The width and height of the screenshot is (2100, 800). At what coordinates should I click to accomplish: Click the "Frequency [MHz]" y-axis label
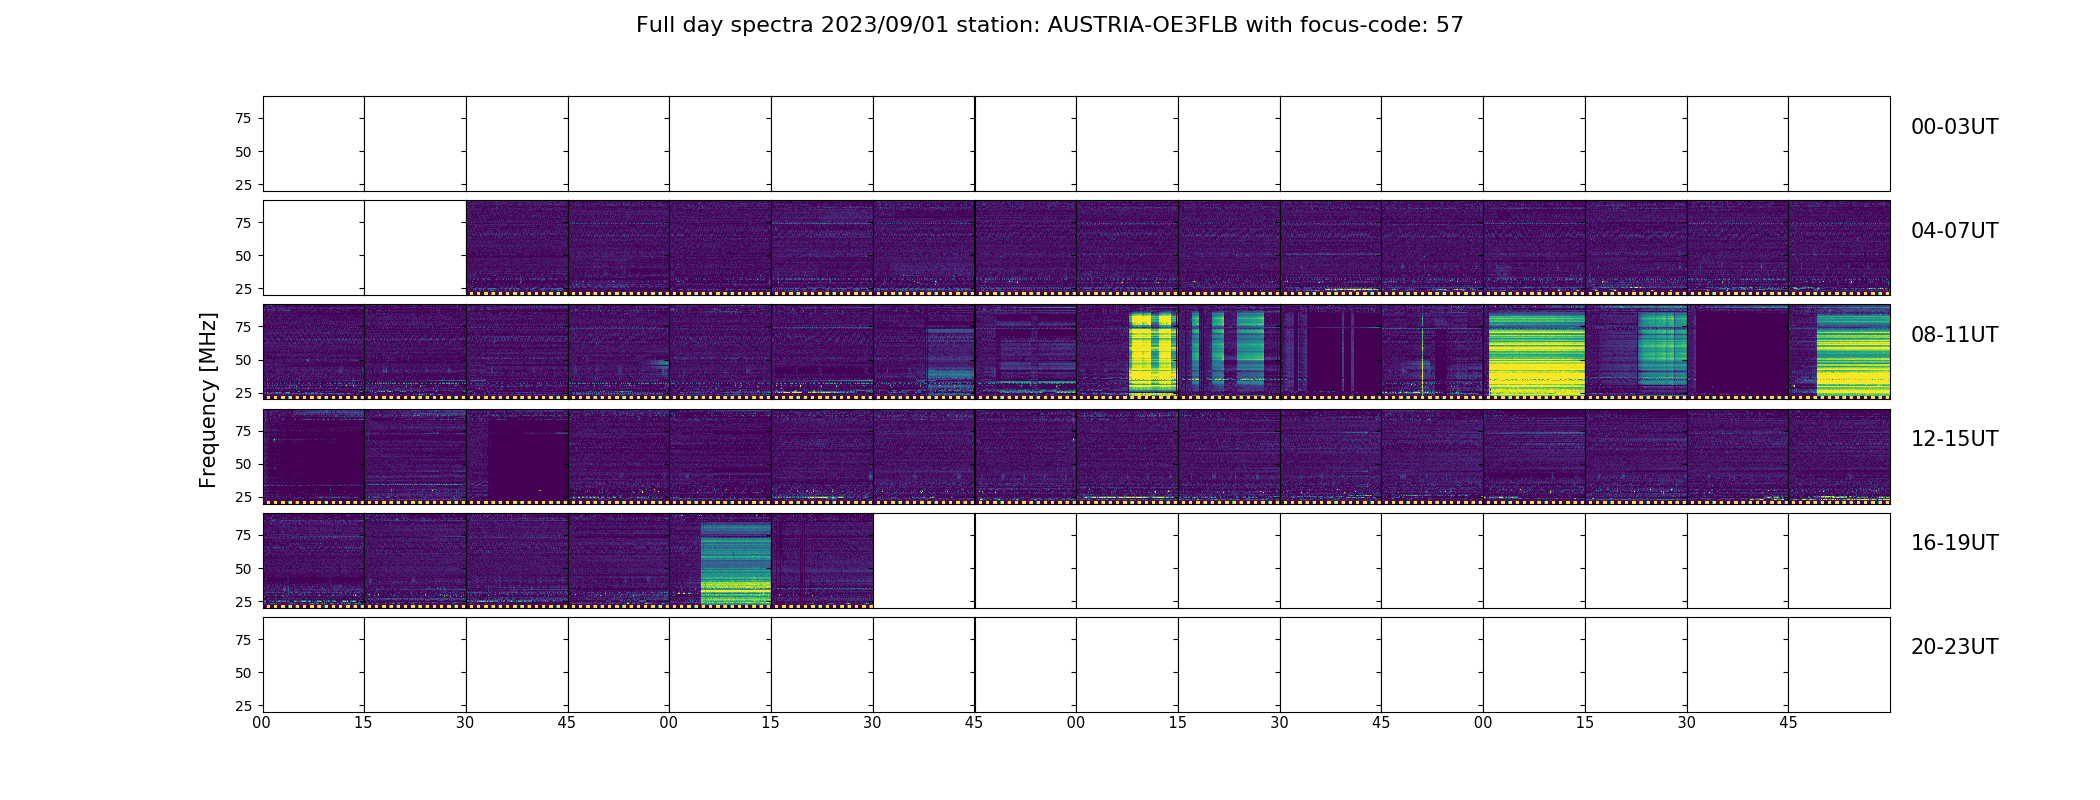point(208,400)
